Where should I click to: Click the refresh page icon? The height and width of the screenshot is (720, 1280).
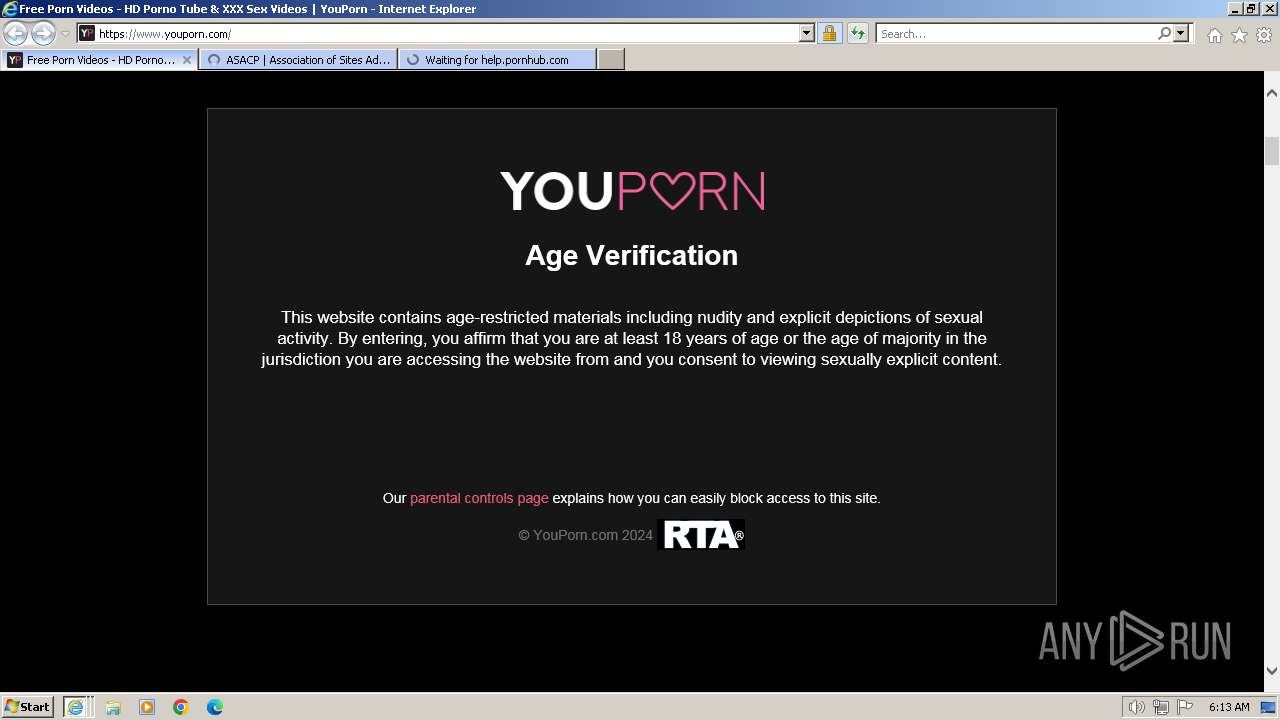[857, 33]
